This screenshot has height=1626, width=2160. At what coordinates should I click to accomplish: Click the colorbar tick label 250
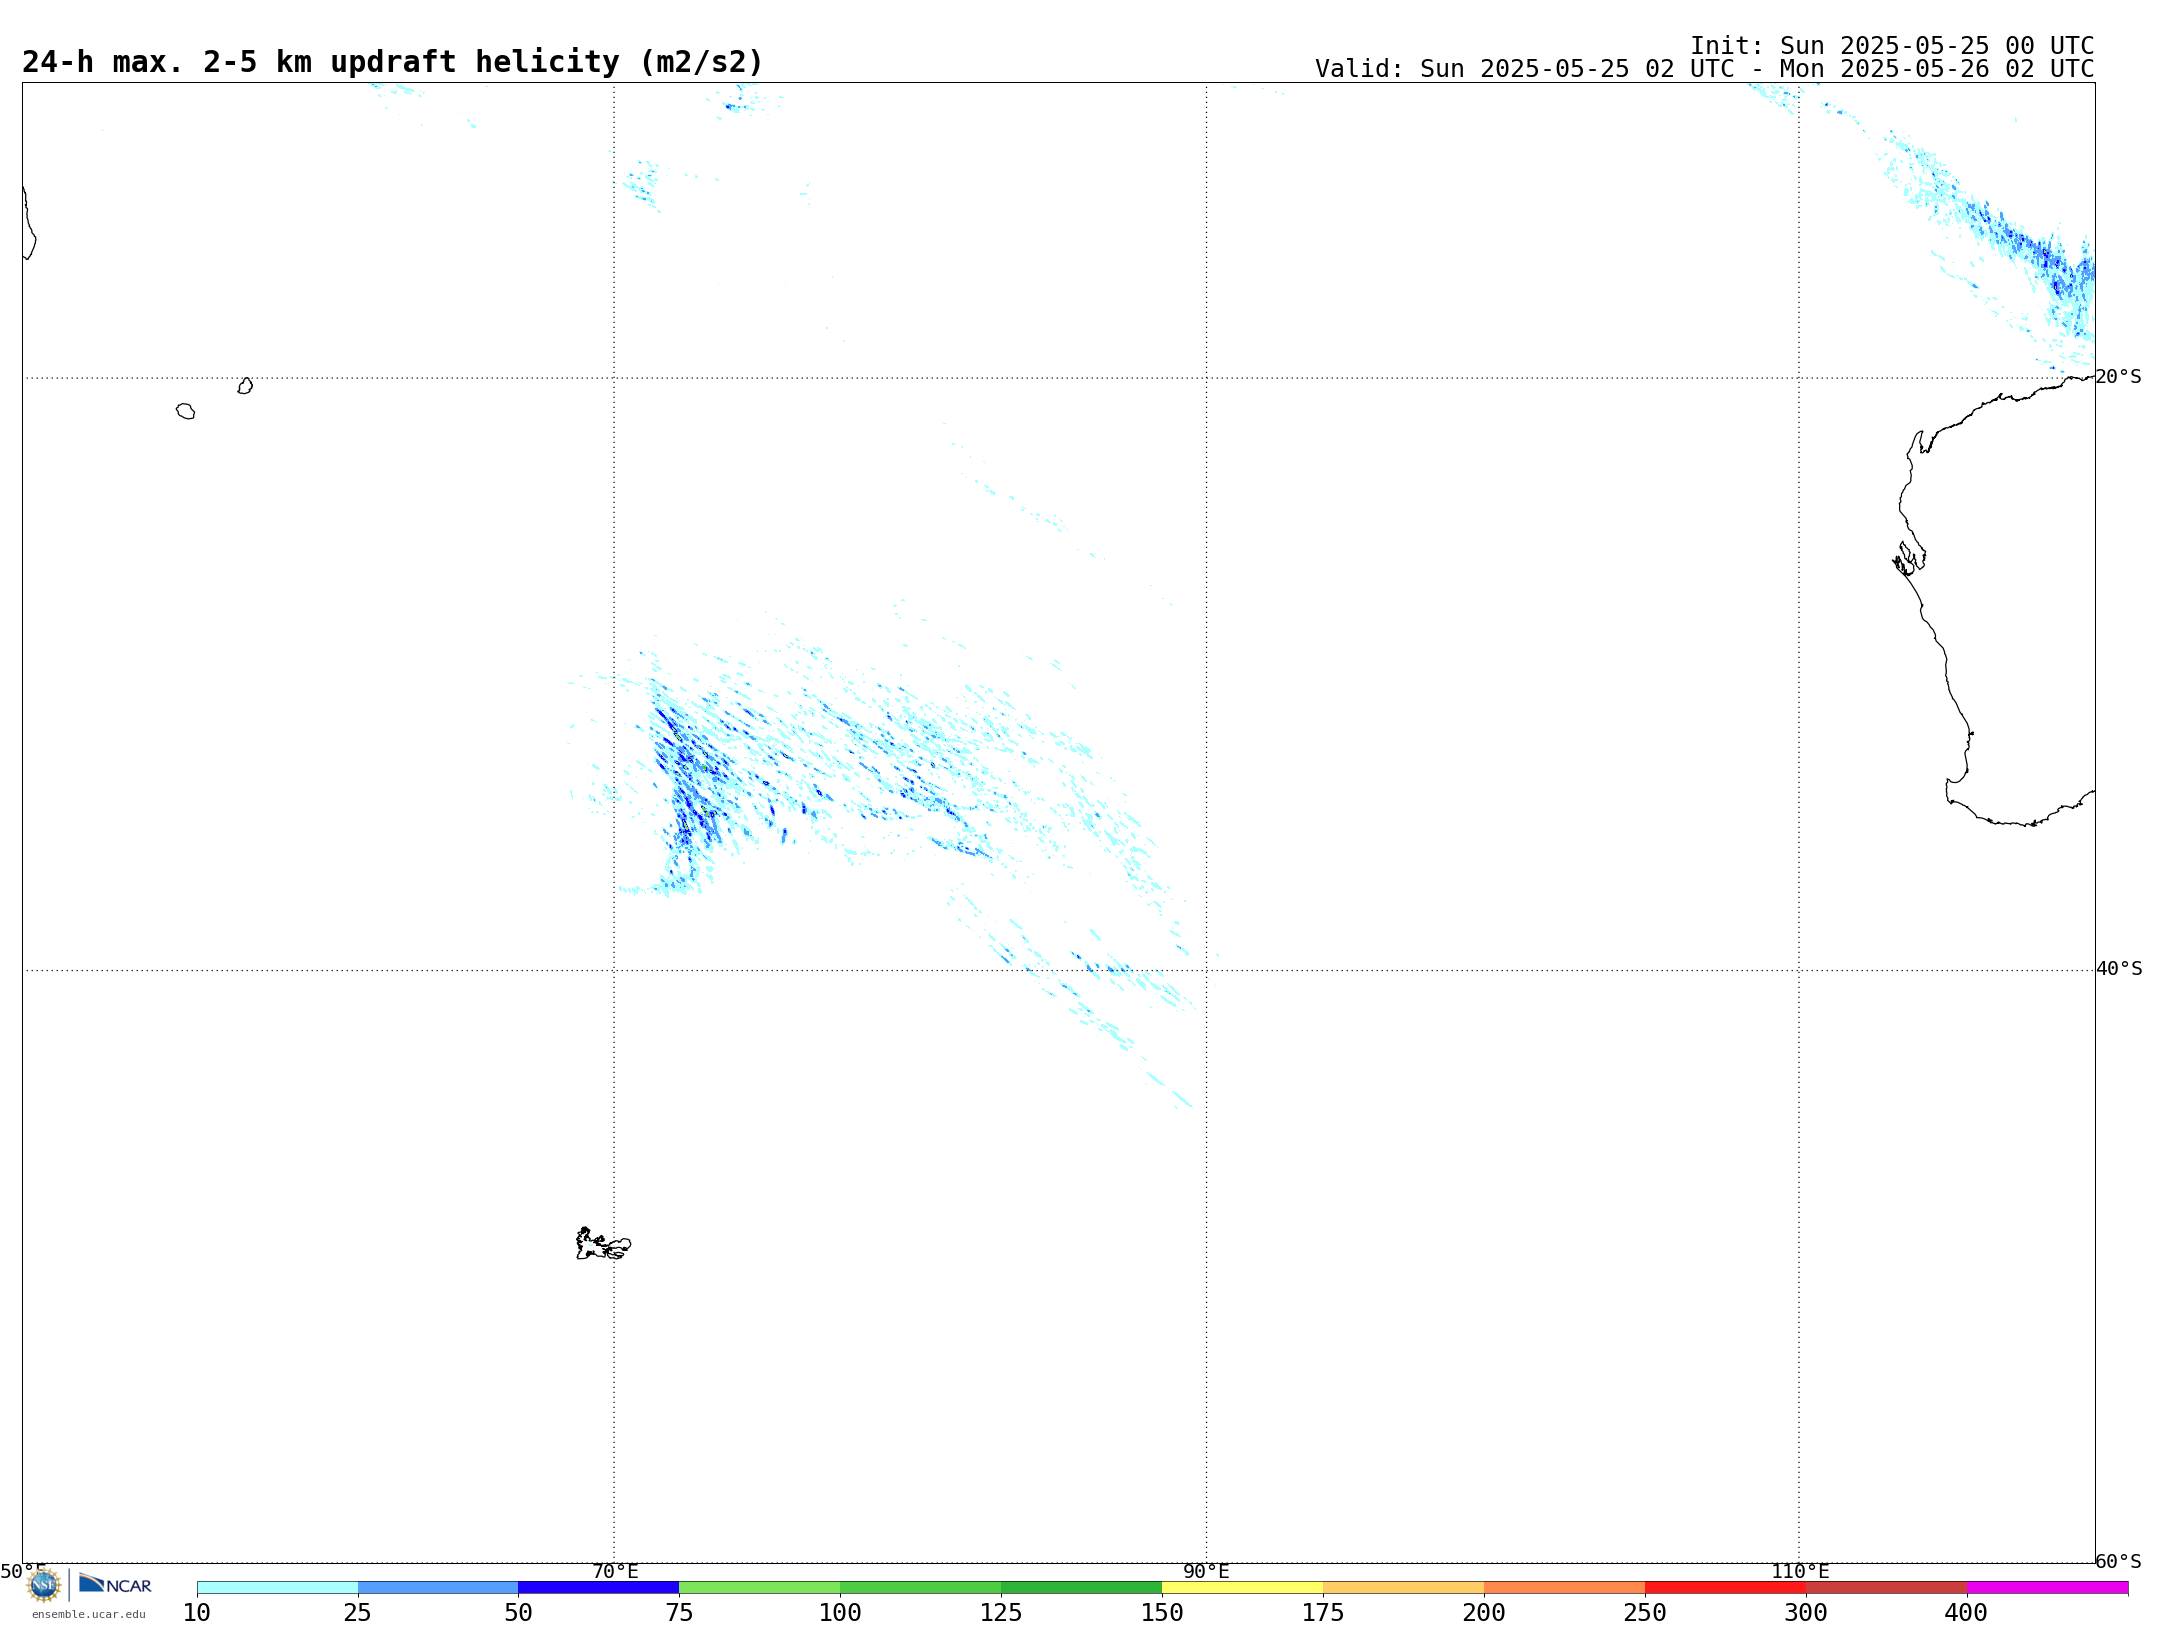pyautogui.click(x=1645, y=1612)
